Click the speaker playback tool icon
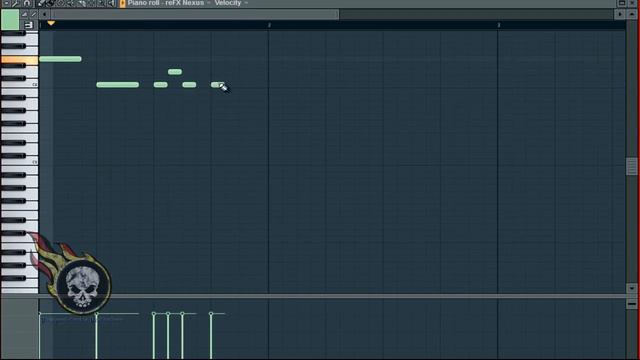The width and height of the screenshot is (640, 360). [x=111, y=3]
